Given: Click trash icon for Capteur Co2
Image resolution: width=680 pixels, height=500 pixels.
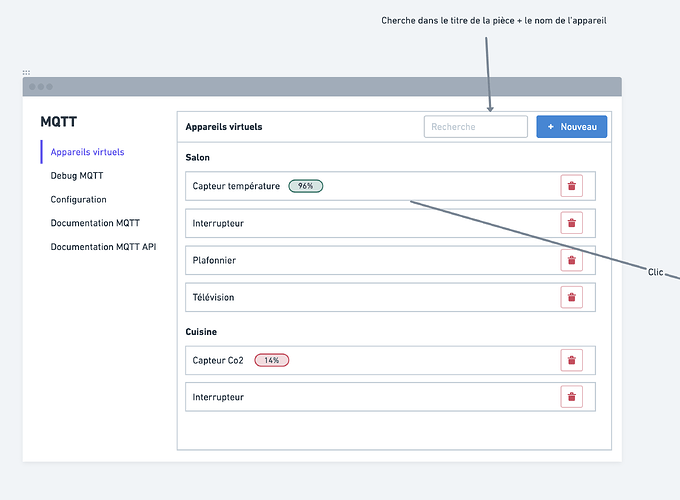Looking at the screenshot, I should point(571,360).
